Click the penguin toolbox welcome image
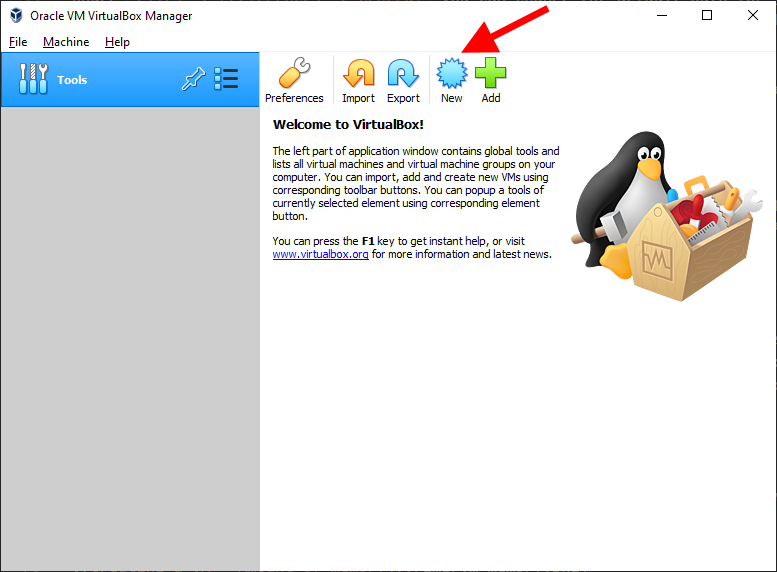Image resolution: width=777 pixels, height=572 pixels. coord(666,216)
